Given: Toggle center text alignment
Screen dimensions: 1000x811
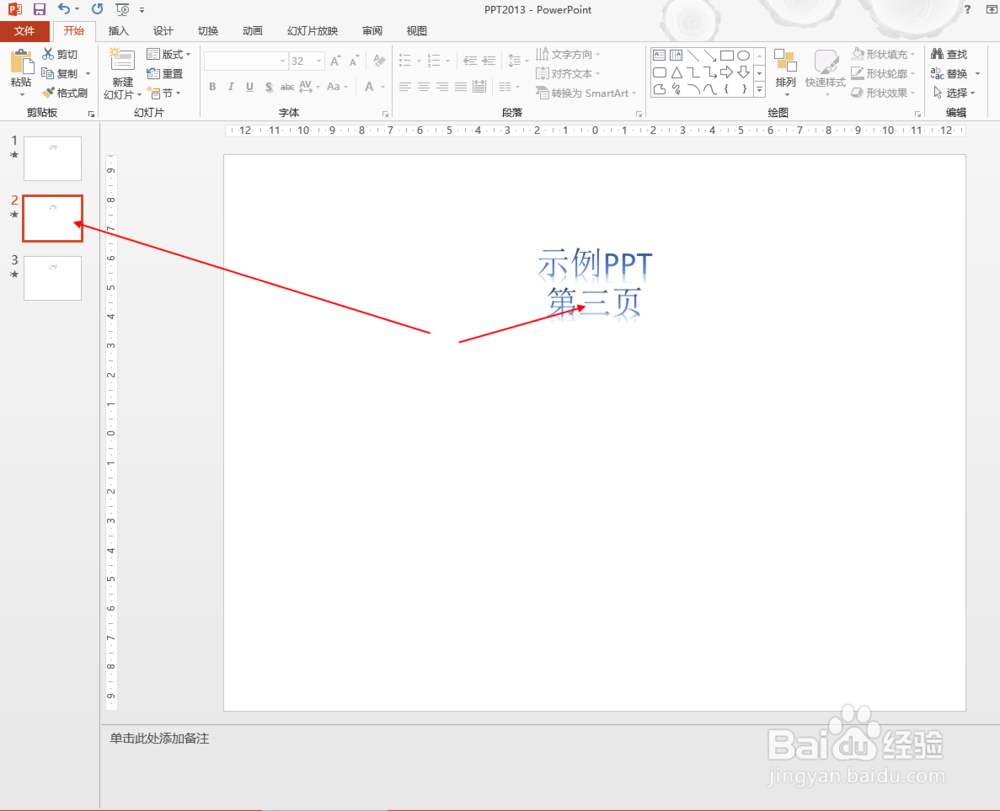Looking at the screenshot, I should click(423, 87).
